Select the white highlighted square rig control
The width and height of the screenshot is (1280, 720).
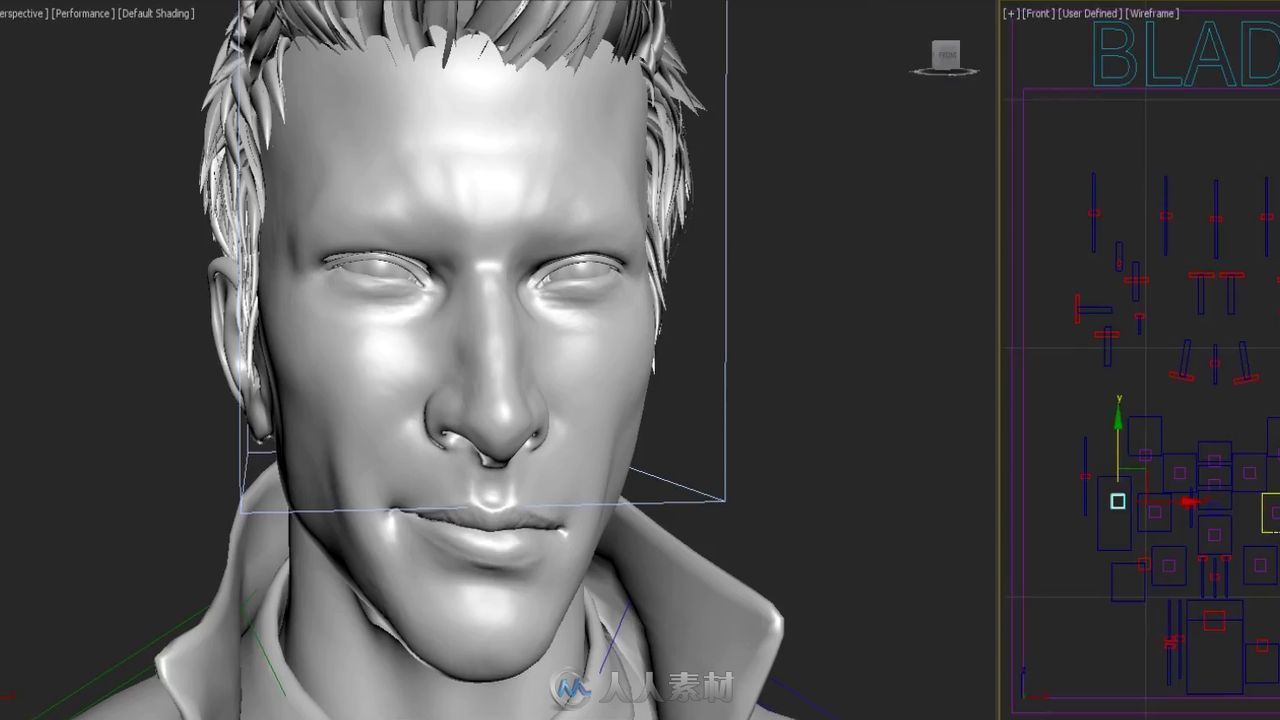click(1118, 502)
